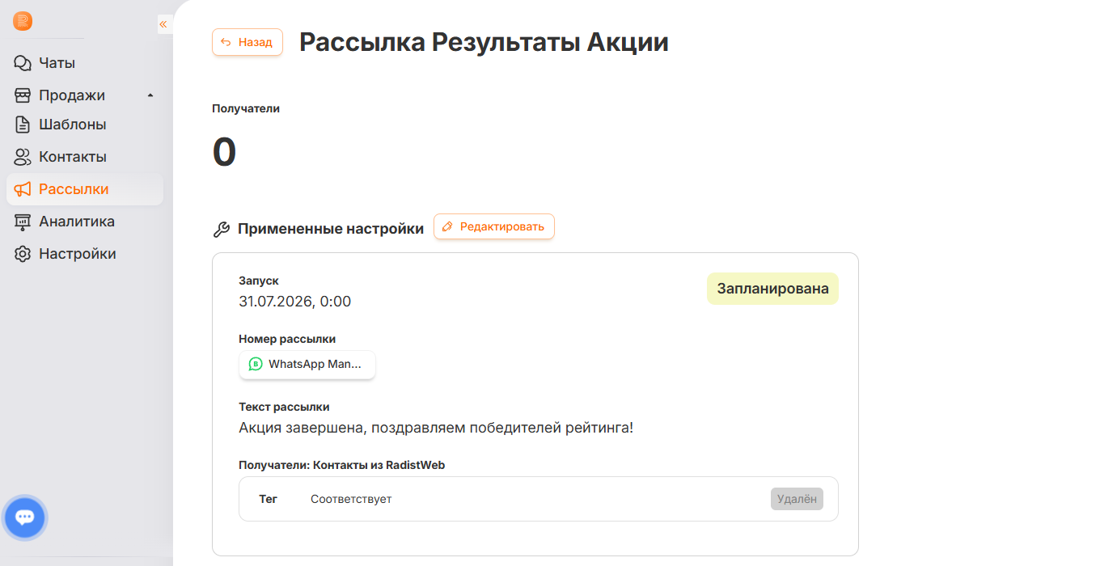Click the orange app logo
Image resolution: width=1100 pixels, height=566 pixels.
pyautogui.click(x=22, y=21)
